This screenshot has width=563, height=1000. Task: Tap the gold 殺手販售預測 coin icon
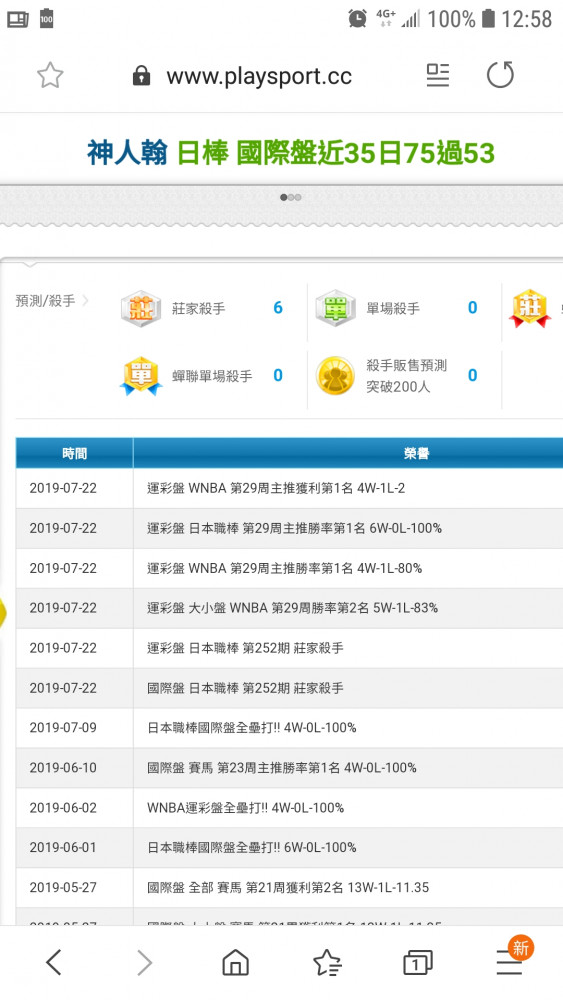(x=335, y=376)
